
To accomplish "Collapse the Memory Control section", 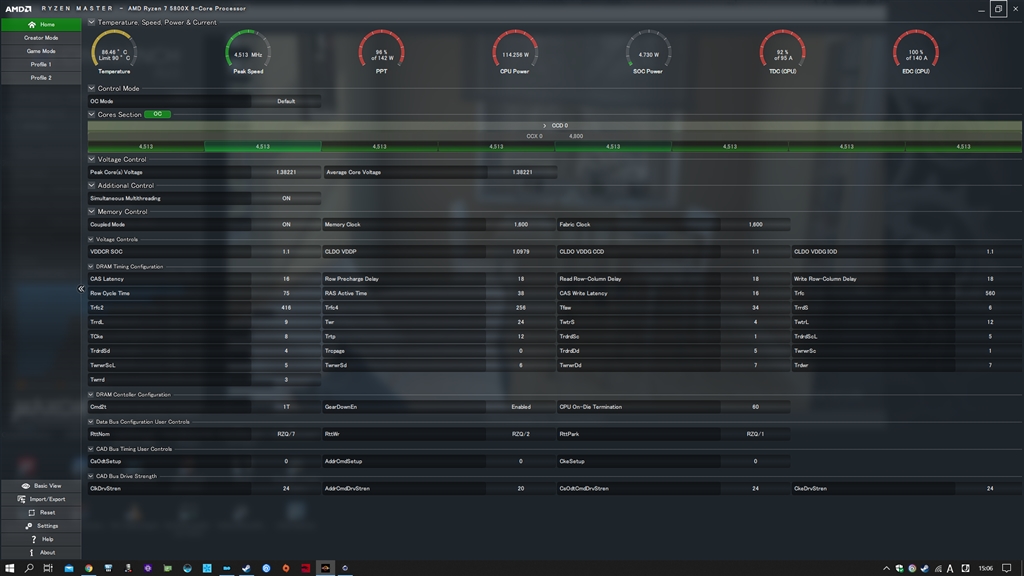I will pyautogui.click(x=92, y=212).
